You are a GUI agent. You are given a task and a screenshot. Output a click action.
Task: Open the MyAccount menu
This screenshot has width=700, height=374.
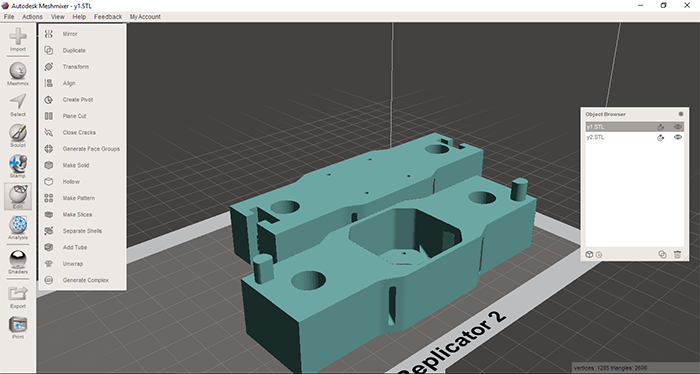coord(145,17)
